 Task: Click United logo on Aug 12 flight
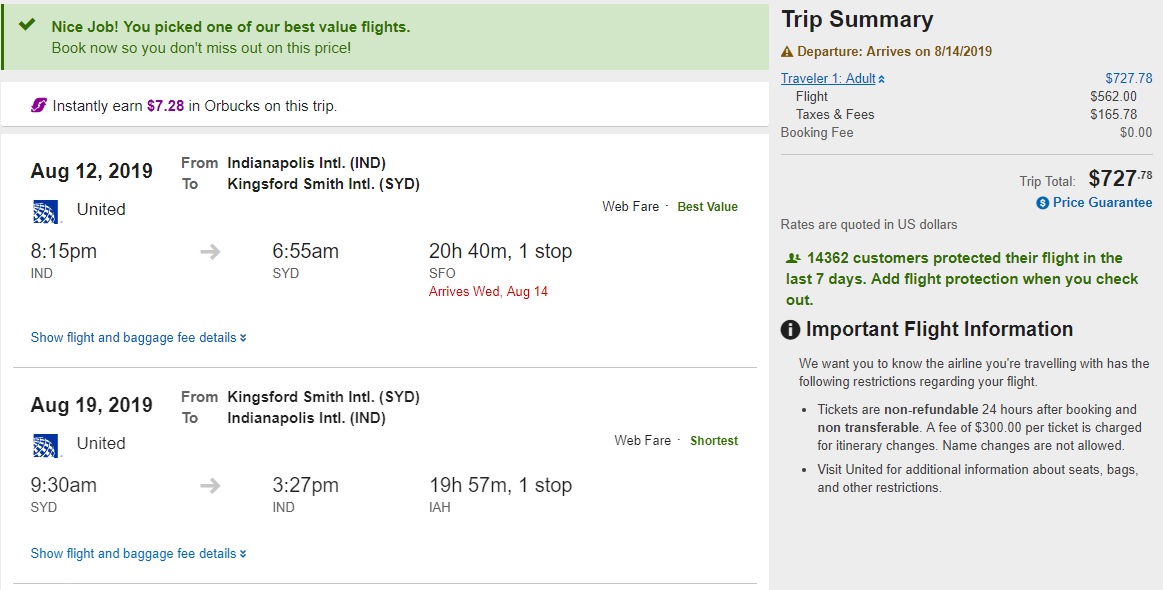(47, 210)
